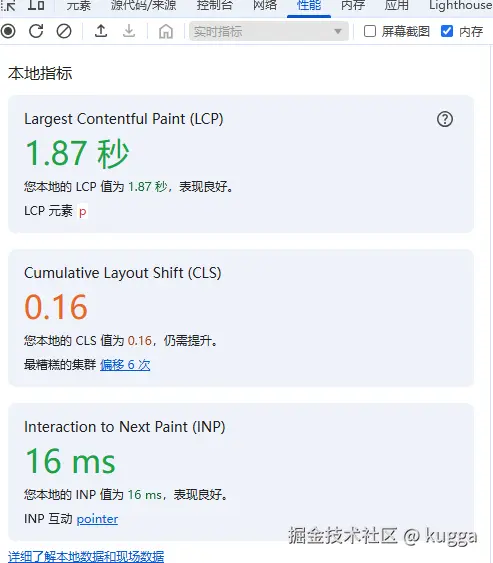Go to the home landing page icon
This screenshot has height=563, width=493.
point(166,32)
